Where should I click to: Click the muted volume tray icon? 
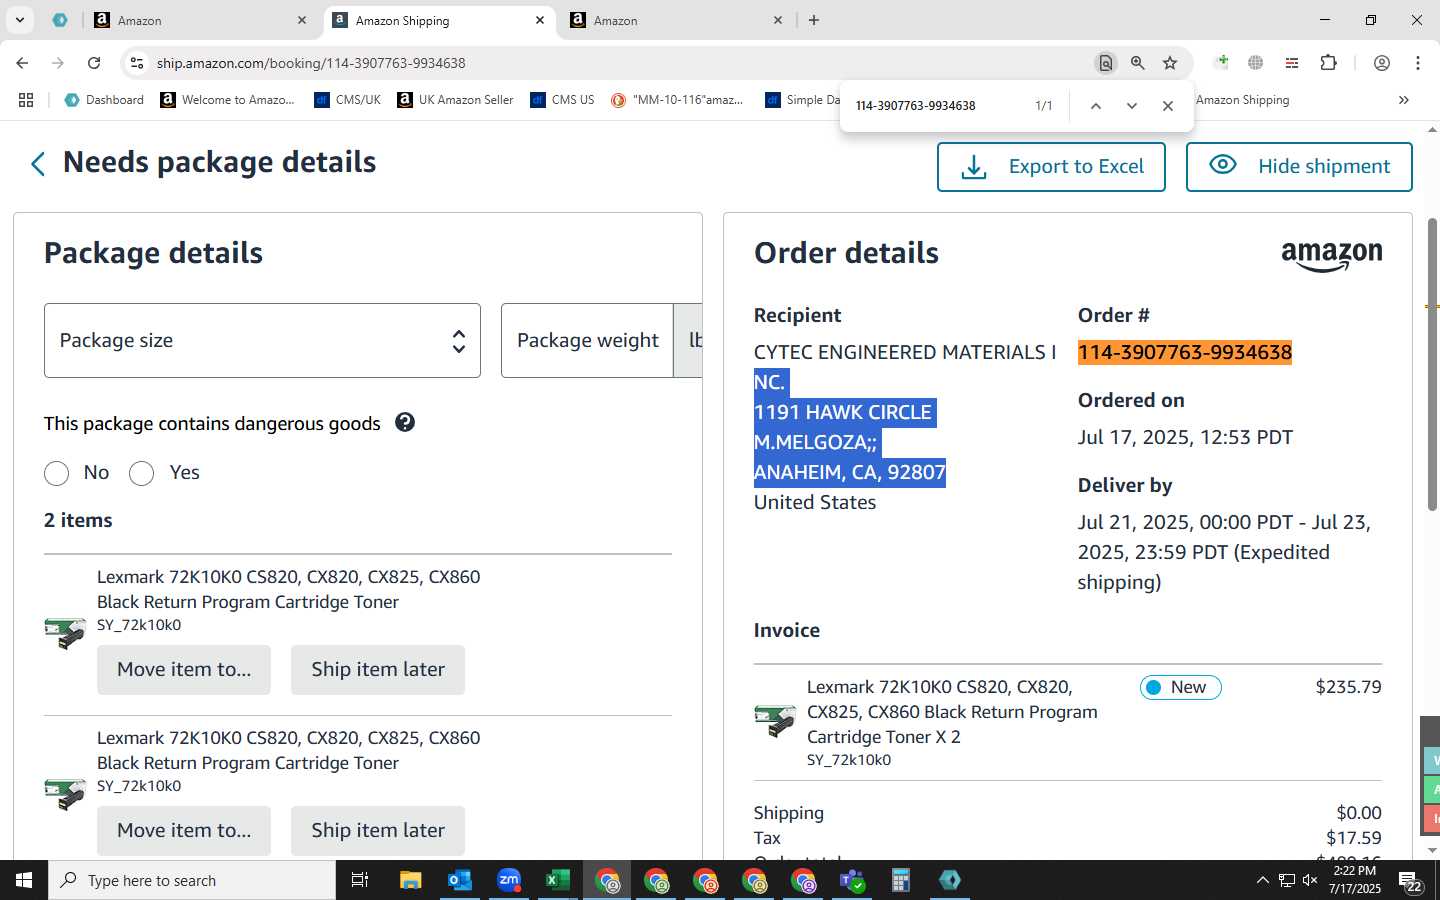[1310, 880]
